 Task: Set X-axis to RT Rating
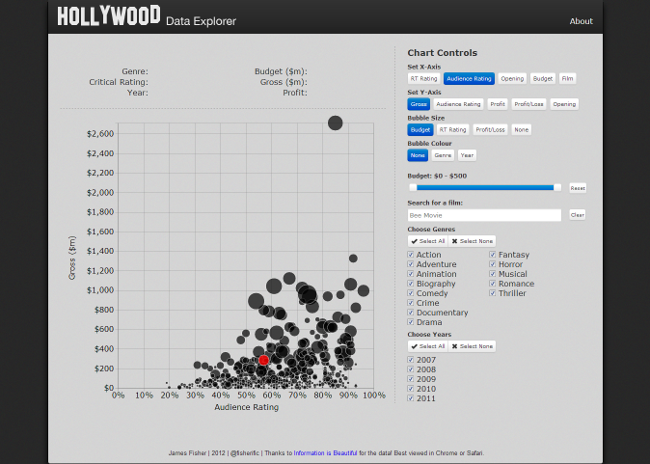pyautogui.click(x=424, y=79)
